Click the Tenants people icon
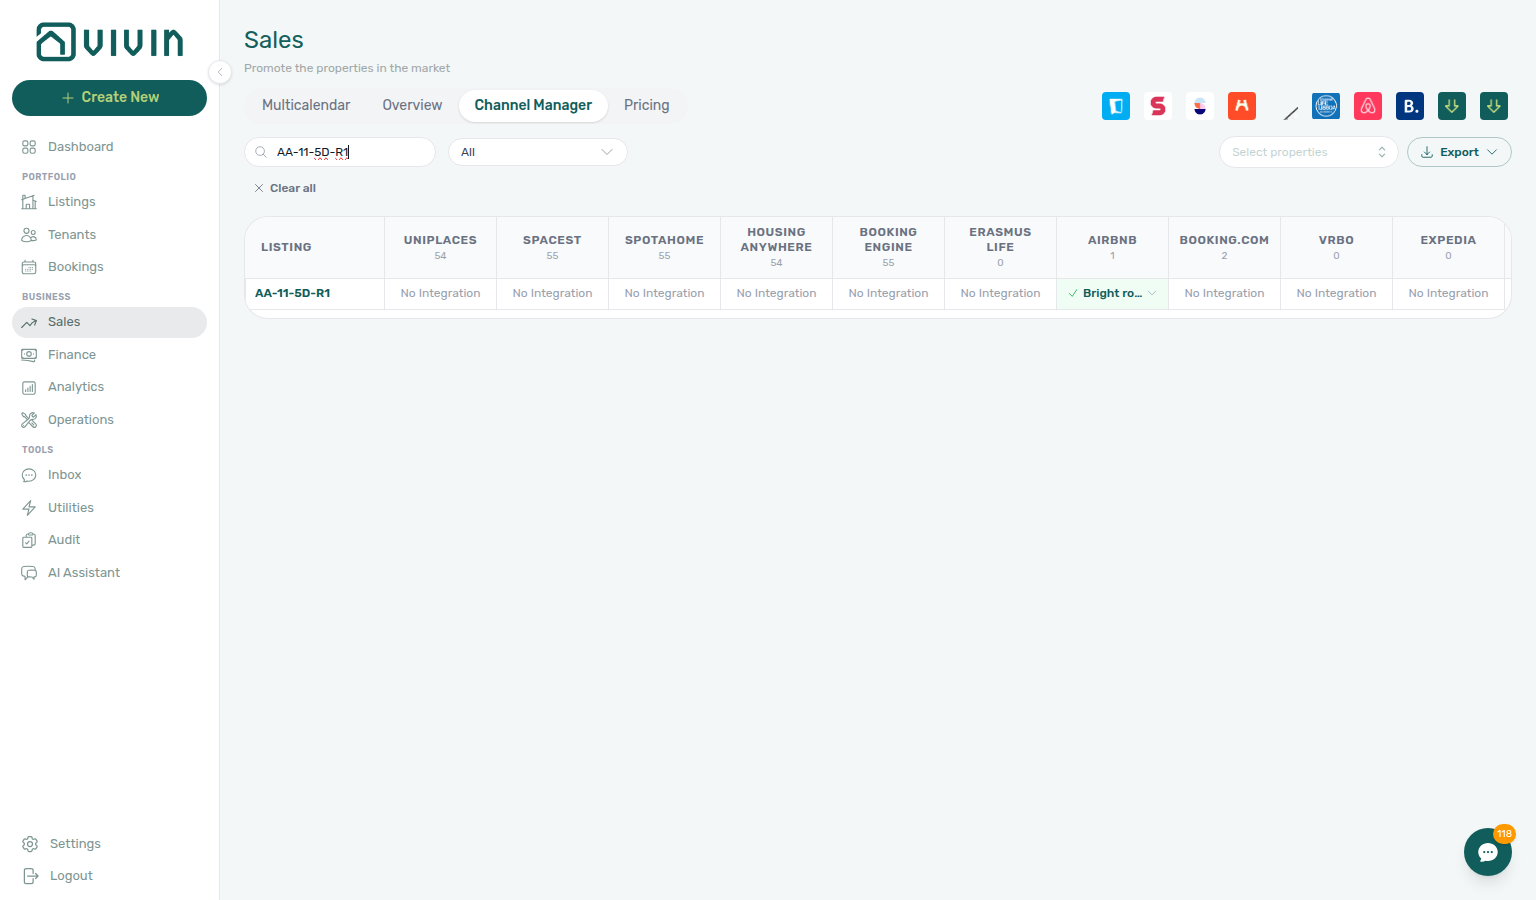The height and width of the screenshot is (900, 1536). click(29, 235)
